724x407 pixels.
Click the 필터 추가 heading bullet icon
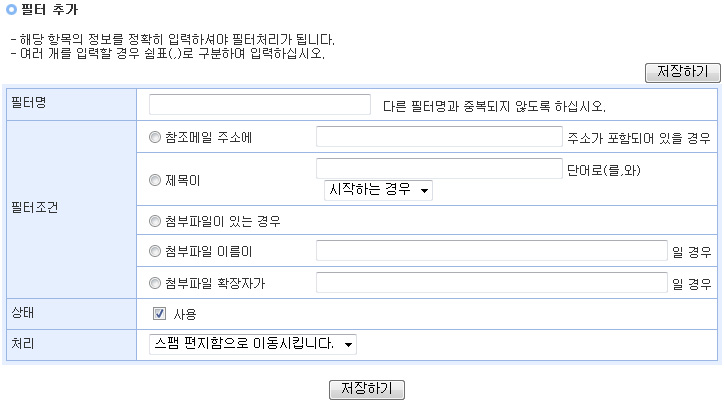coord(10,9)
